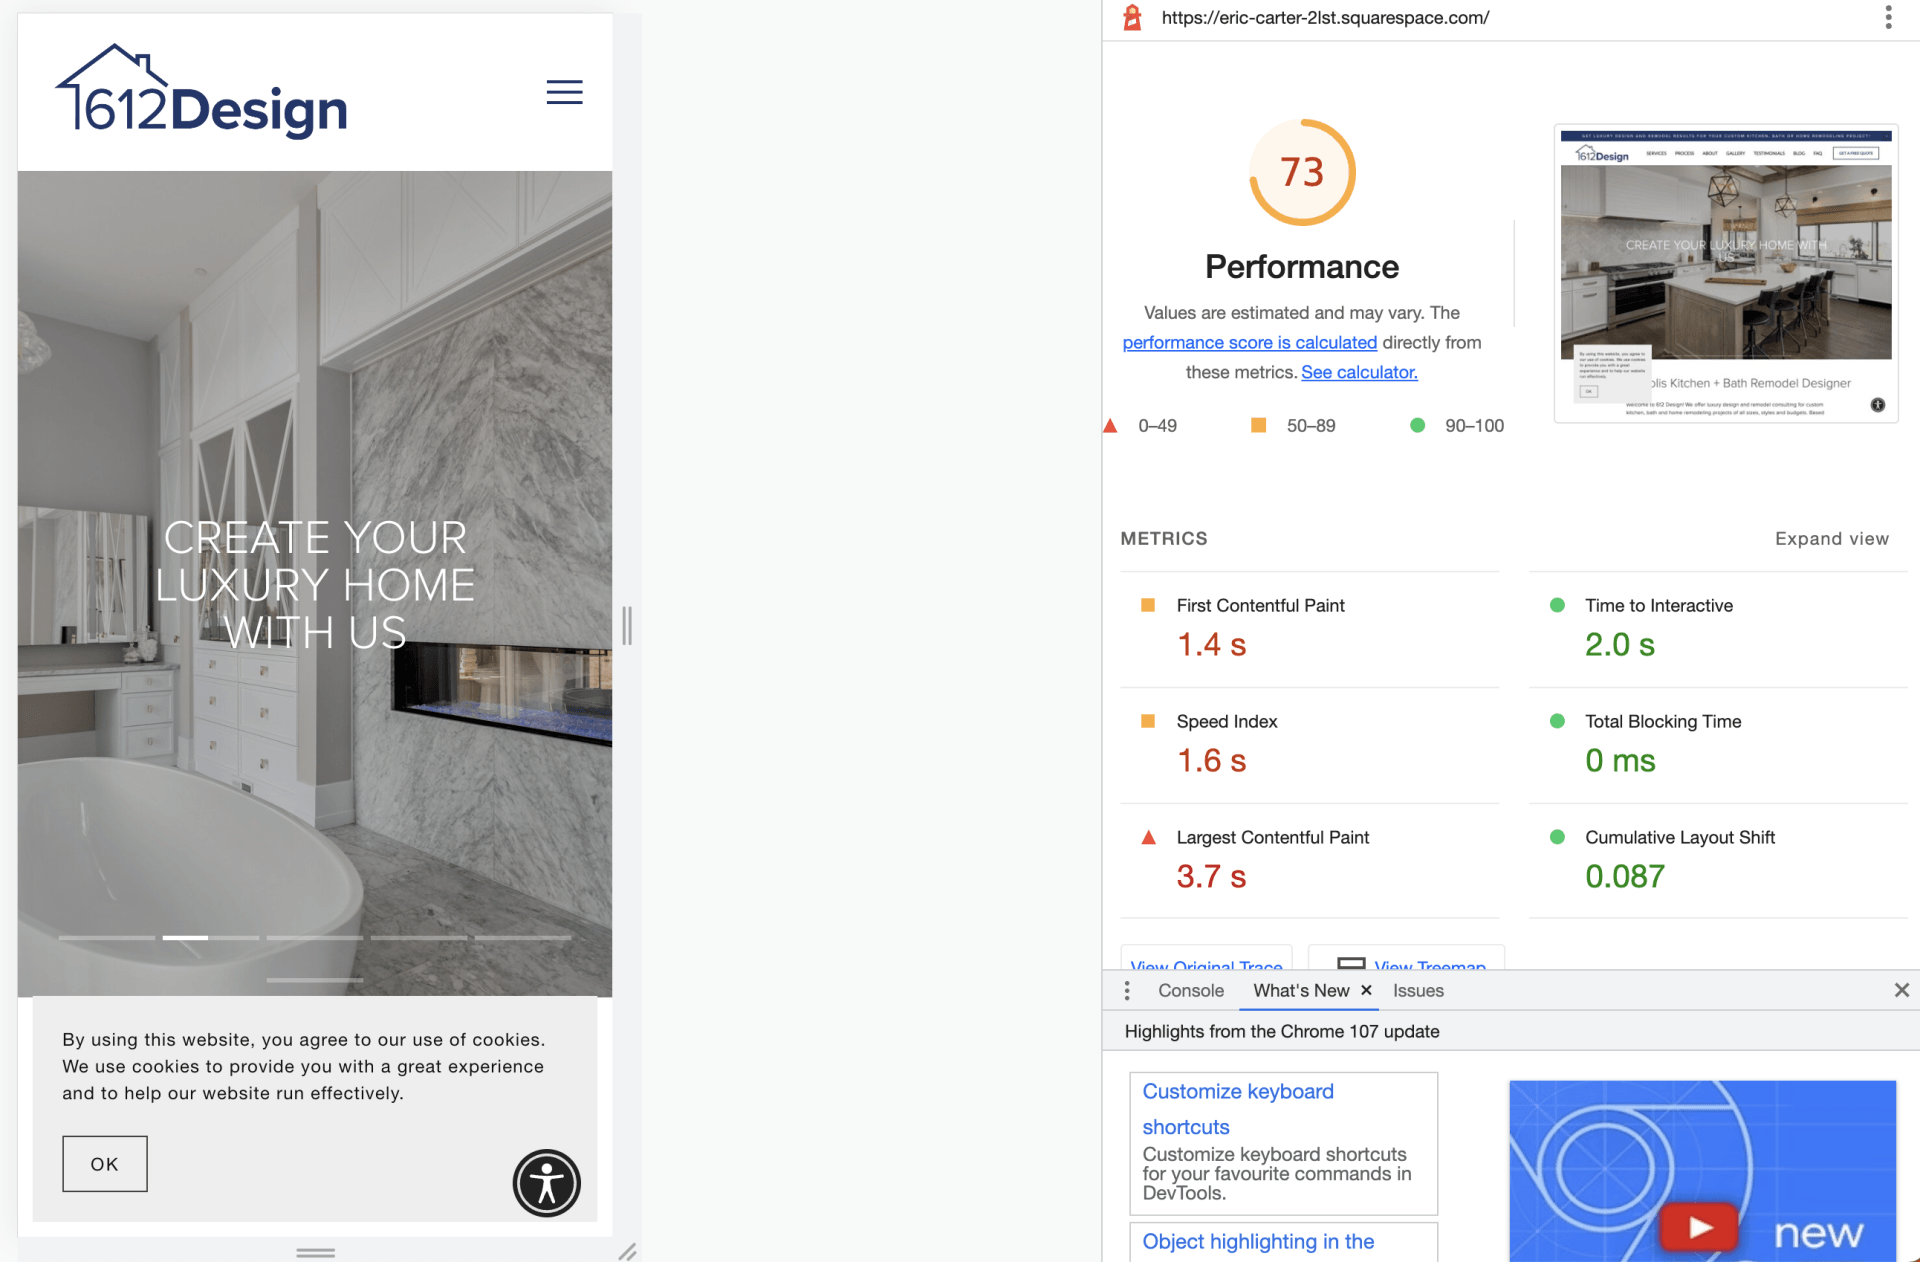The width and height of the screenshot is (1920, 1262).
Task: Click info icon on page screenshot thumbnail
Action: 1877,405
